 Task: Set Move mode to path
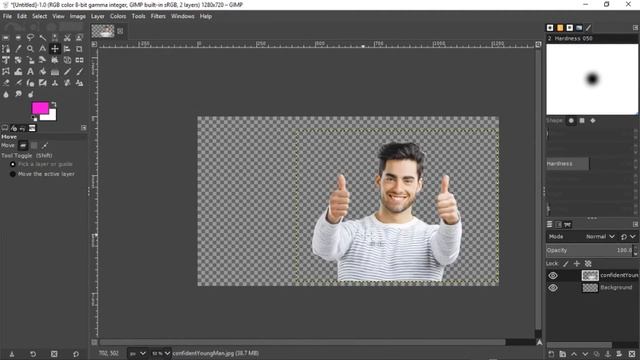[x=45, y=145]
